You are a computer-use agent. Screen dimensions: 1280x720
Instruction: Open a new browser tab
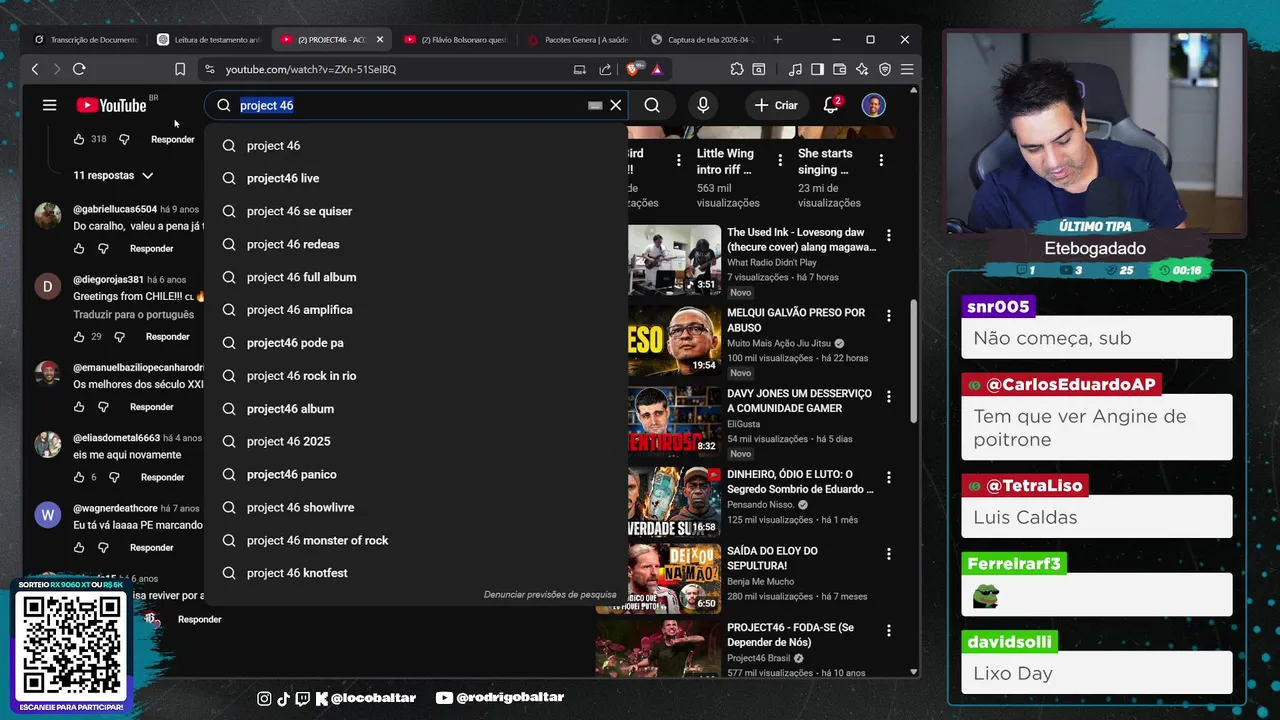click(778, 39)
